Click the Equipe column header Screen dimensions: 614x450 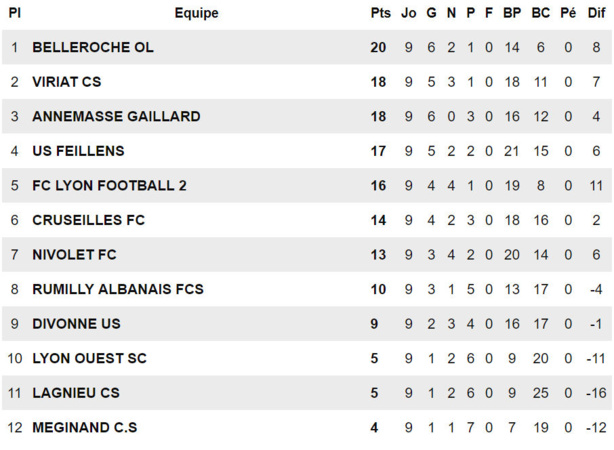point(196,13)
